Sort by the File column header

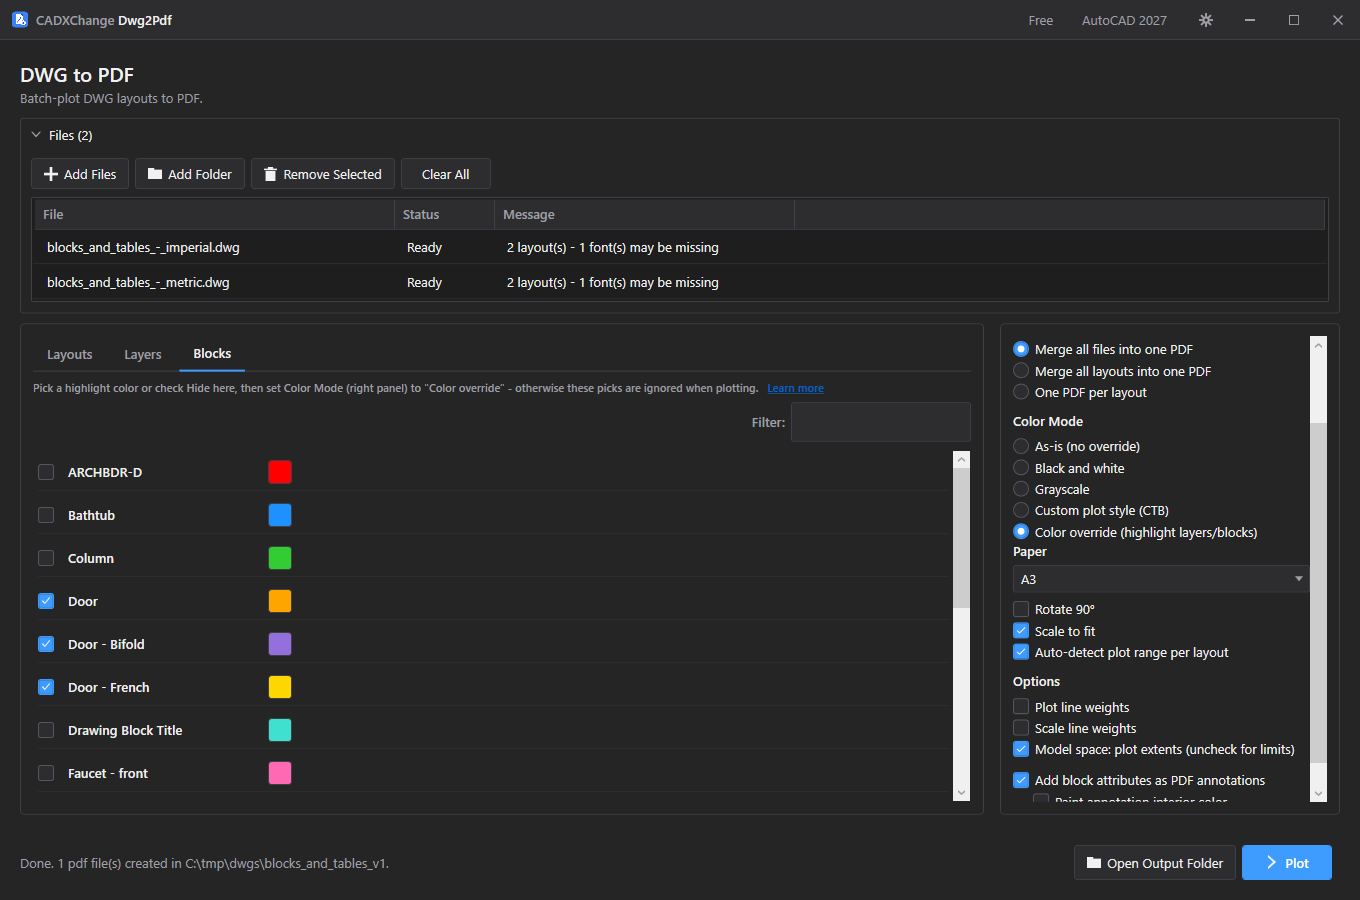(x=214, y=214)
